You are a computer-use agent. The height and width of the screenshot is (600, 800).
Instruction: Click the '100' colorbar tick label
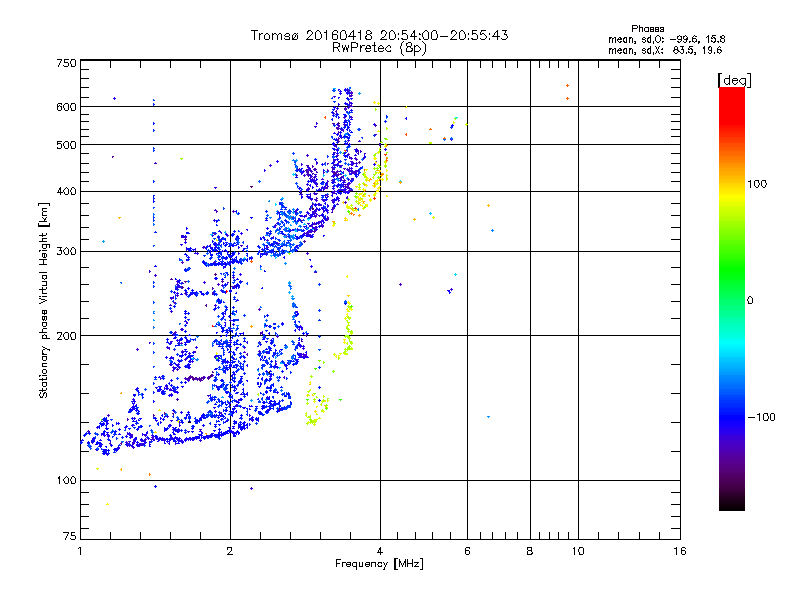point(757,184)
